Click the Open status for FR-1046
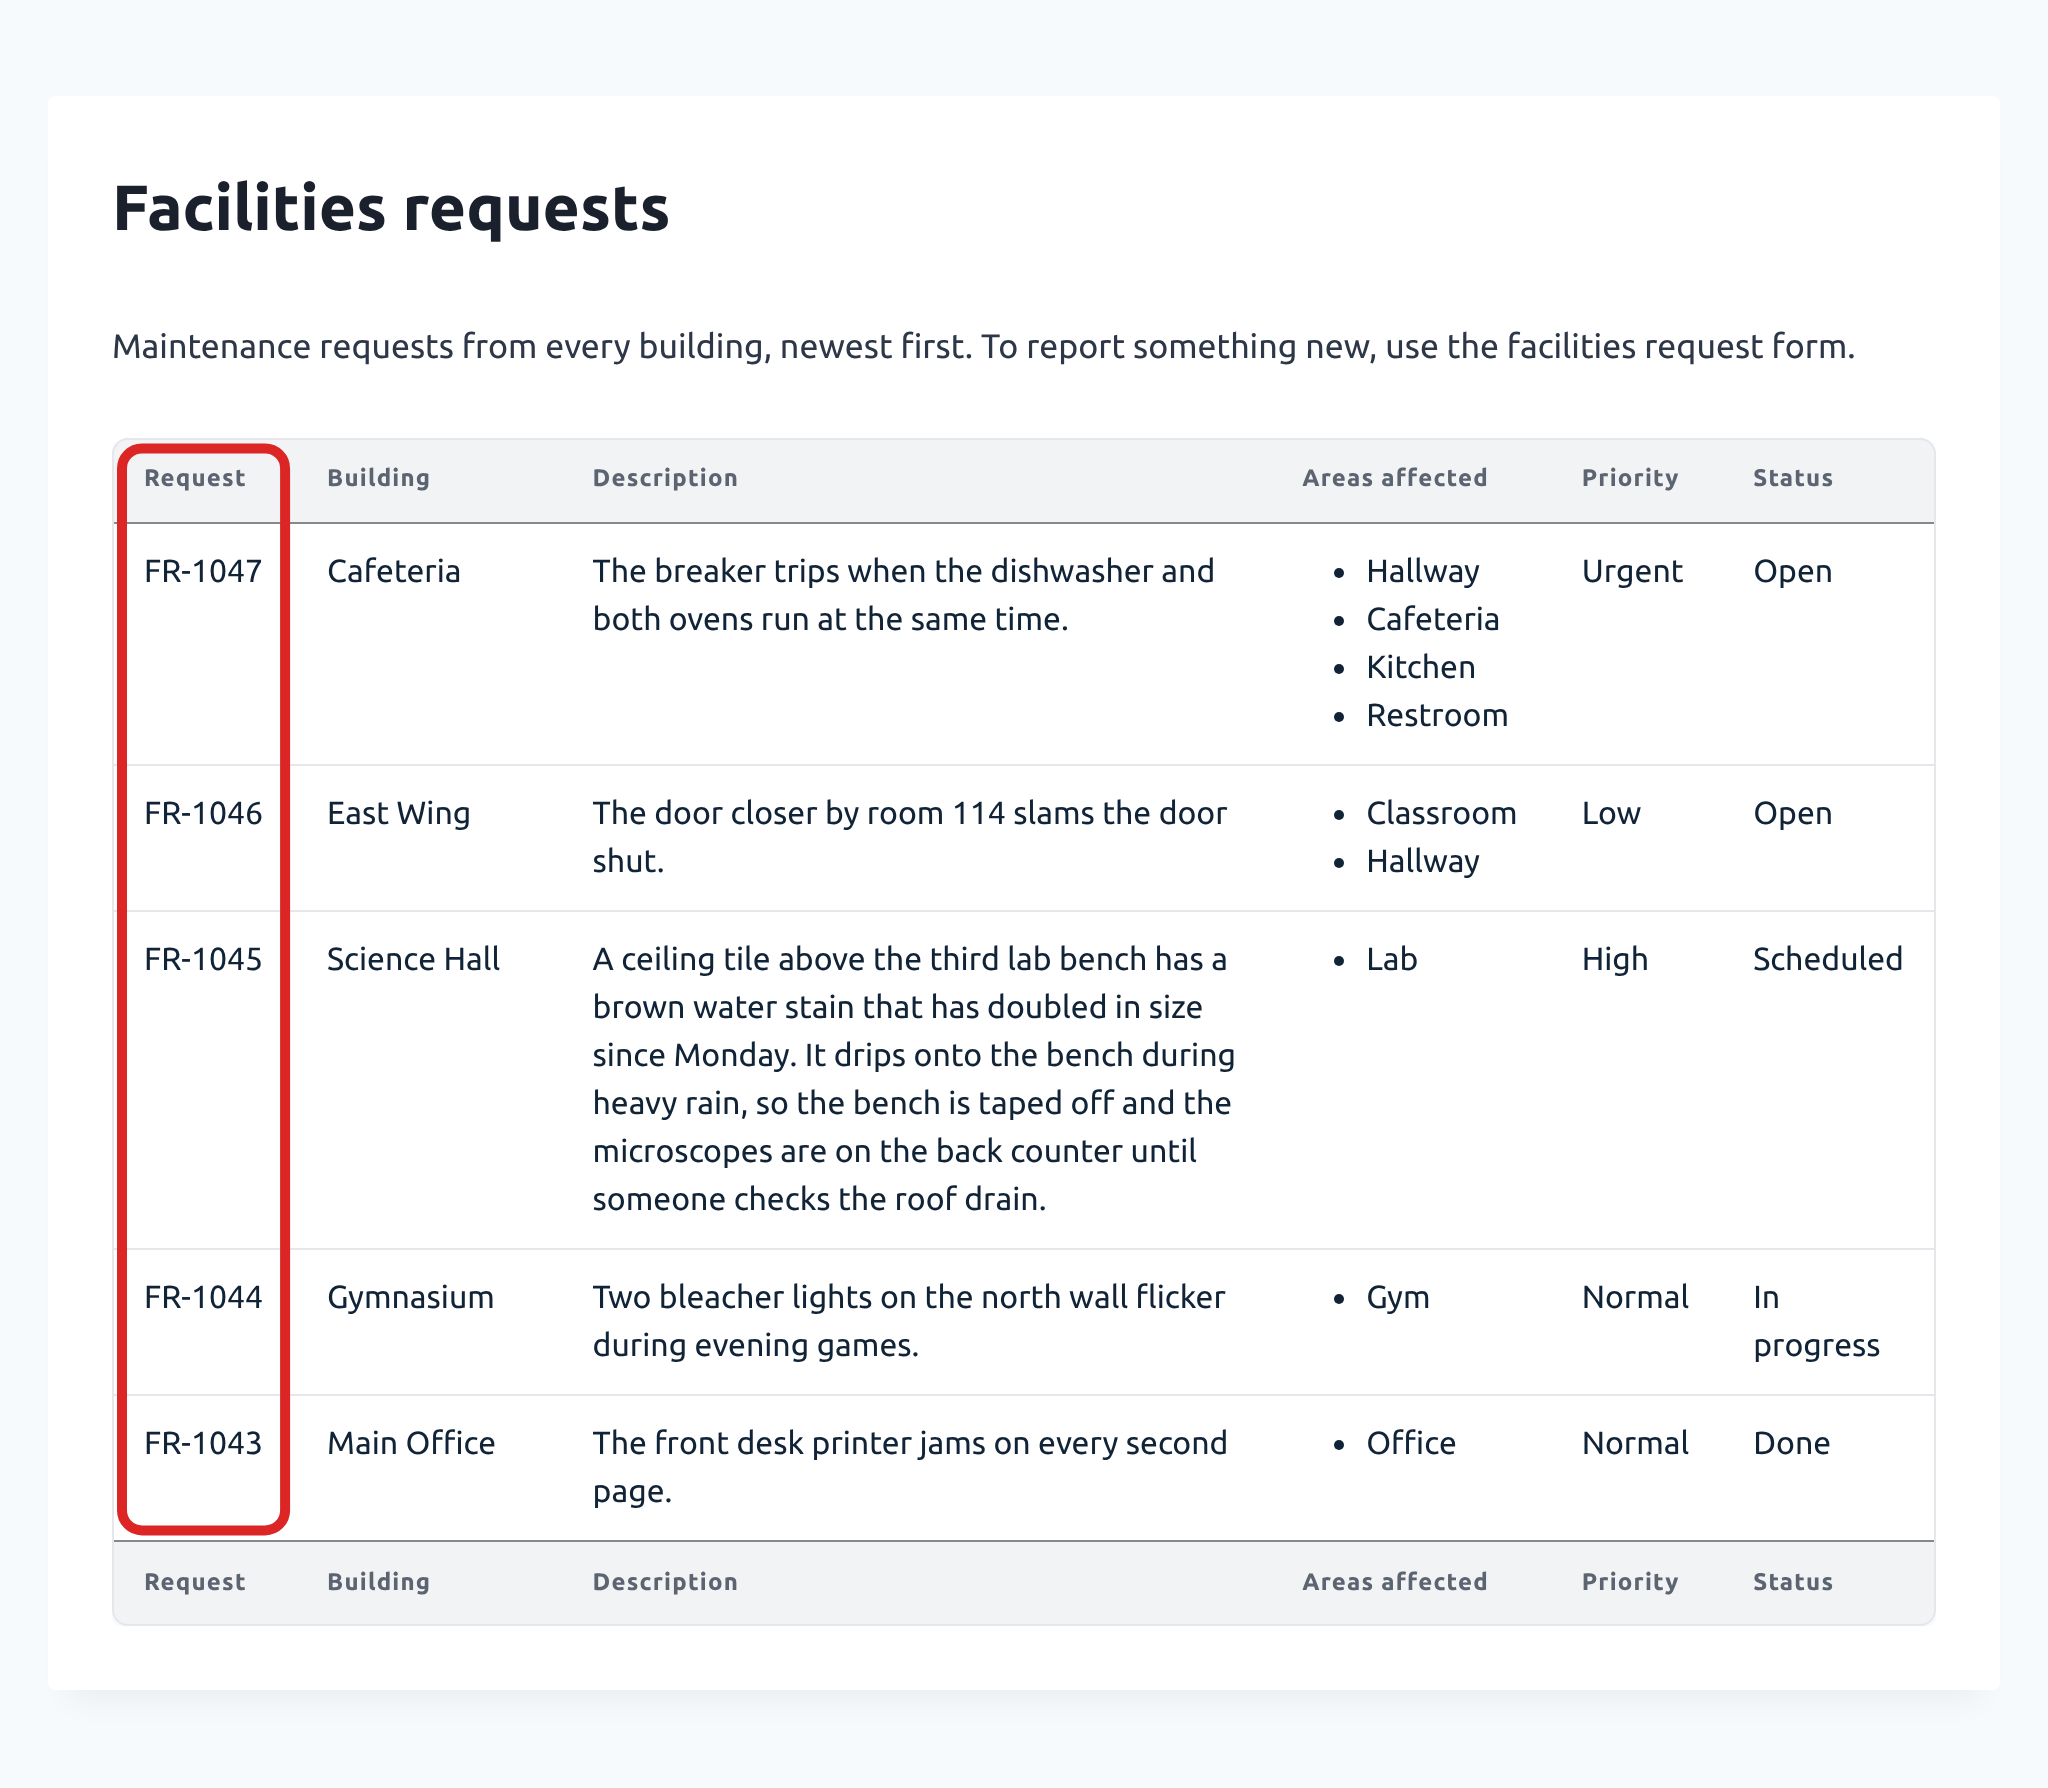This screenshot has width=2048, height=1788. (1793, 813)
